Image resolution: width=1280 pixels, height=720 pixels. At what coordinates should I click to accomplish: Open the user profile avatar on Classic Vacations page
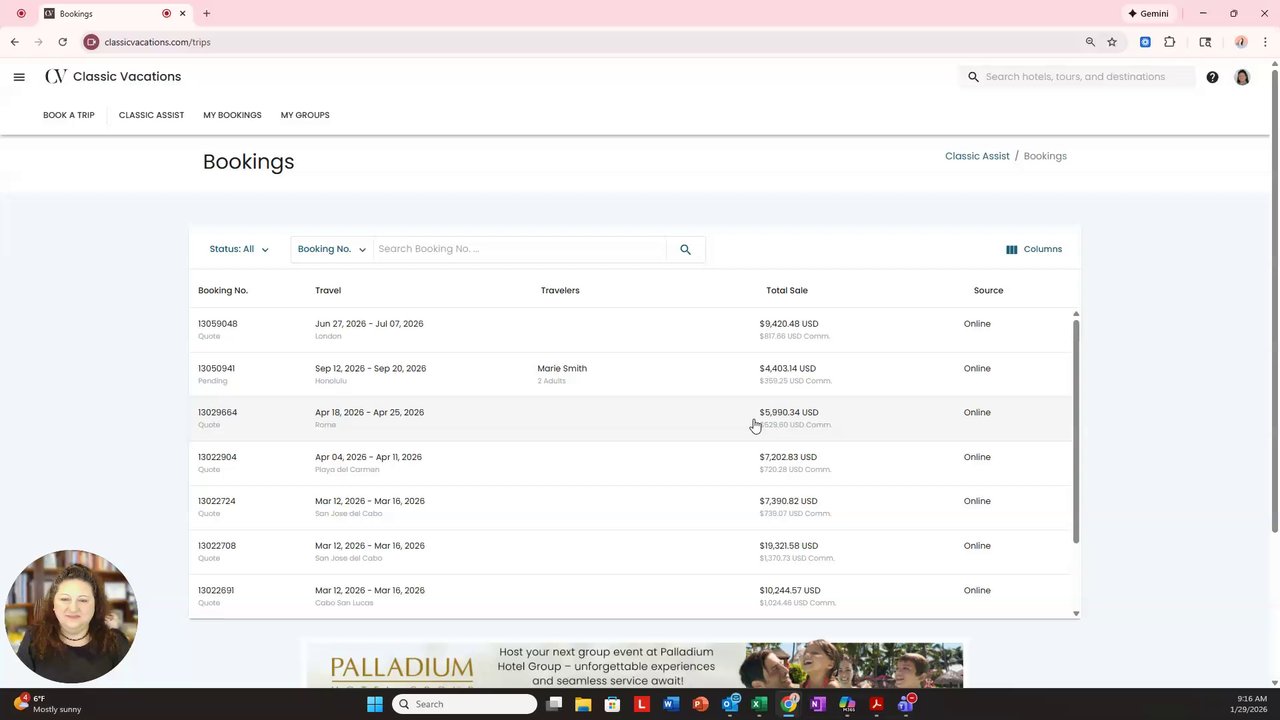pyautogui.click(x=1242, y=77)
